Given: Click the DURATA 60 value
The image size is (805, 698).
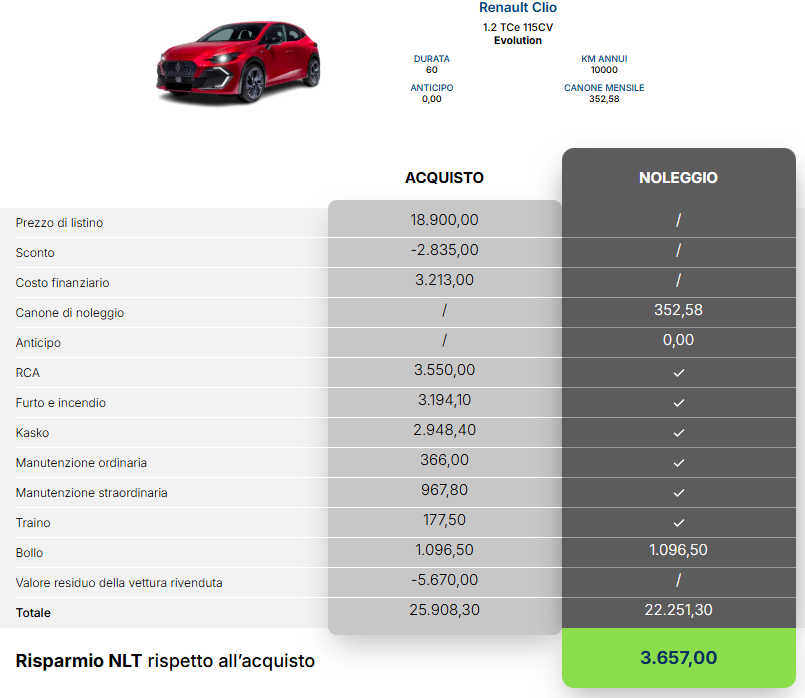Looking at the screenshot, I should (432, 70).
